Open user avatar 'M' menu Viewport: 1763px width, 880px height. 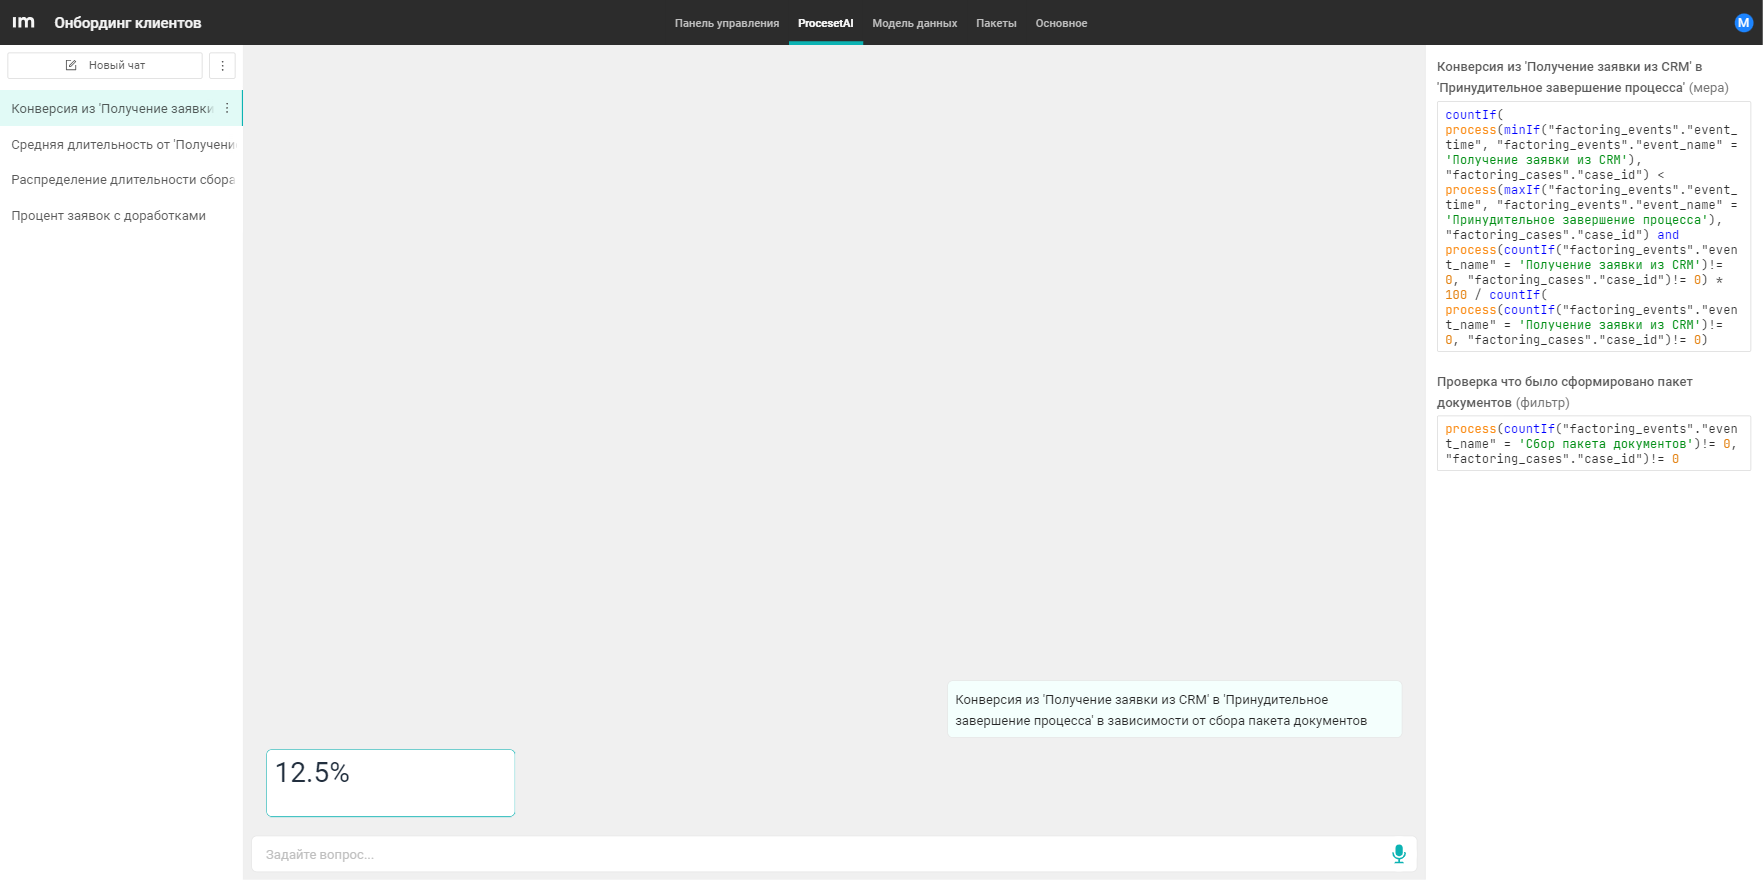[1743, 22]
